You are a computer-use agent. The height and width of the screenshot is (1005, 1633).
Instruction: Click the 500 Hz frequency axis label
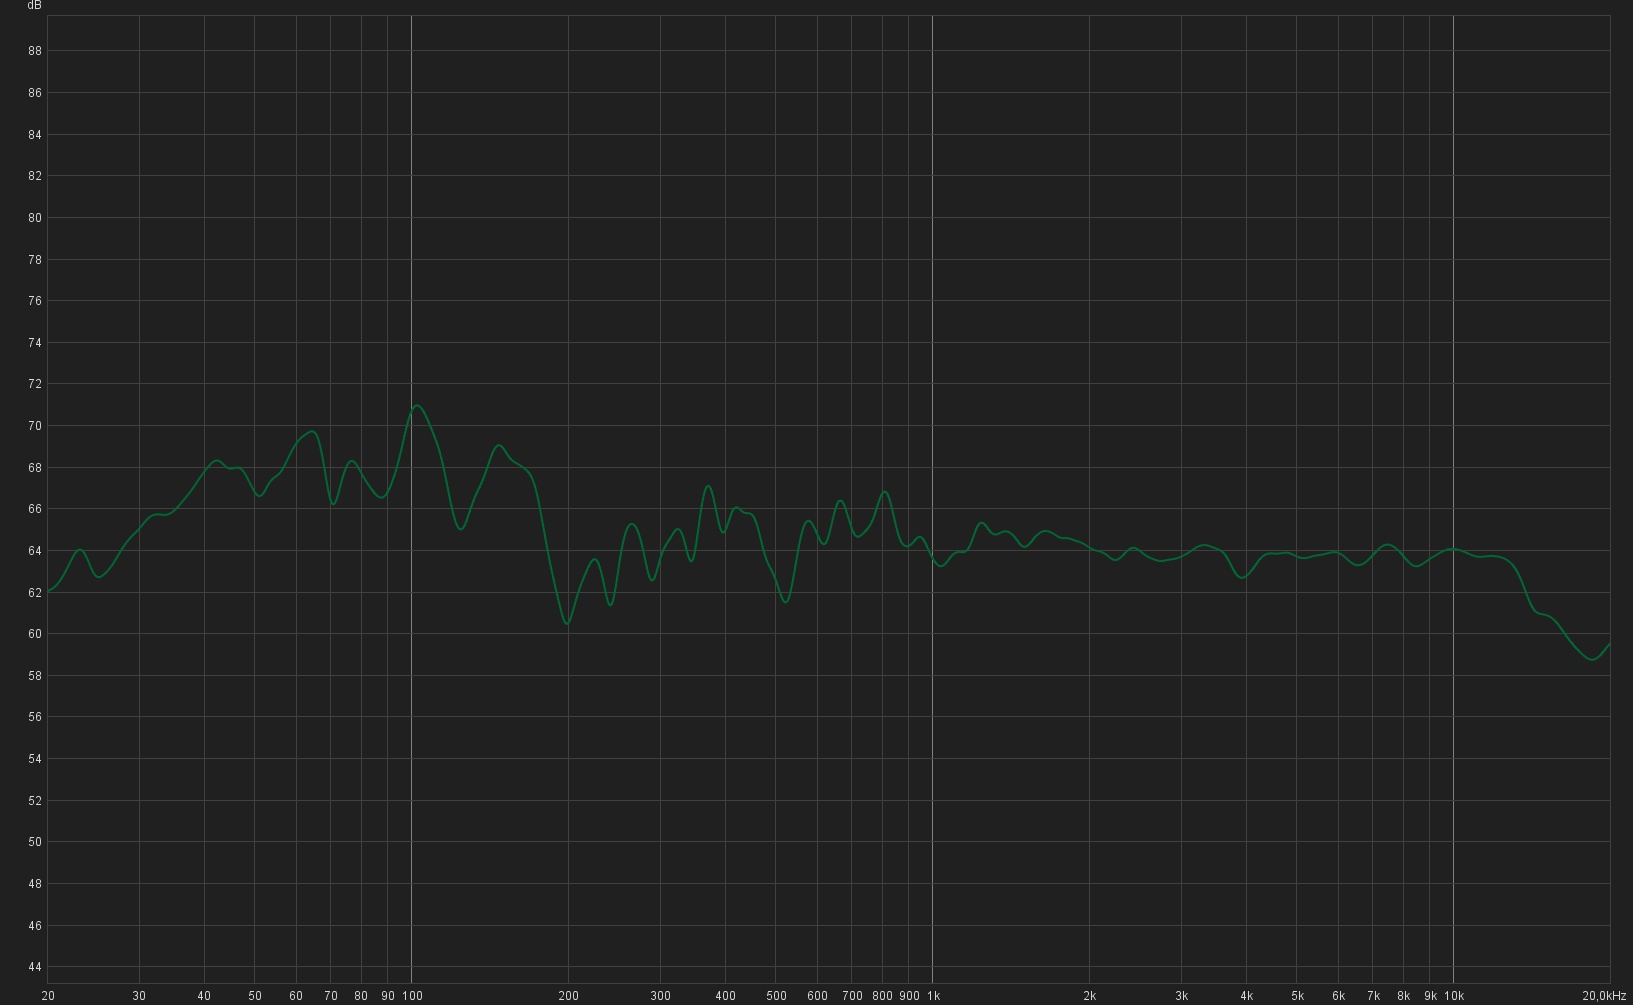click(x=776, y=996)
